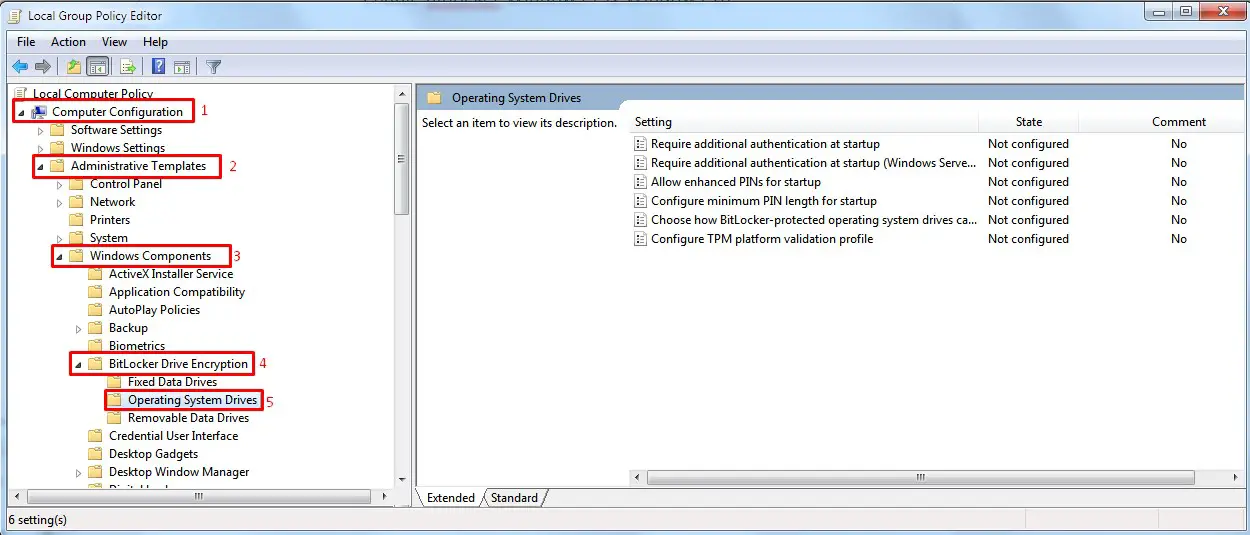This screenshot has width=1250, height=535.
Task: Click the Biometrics folder icon
Action: click(96, 346)
